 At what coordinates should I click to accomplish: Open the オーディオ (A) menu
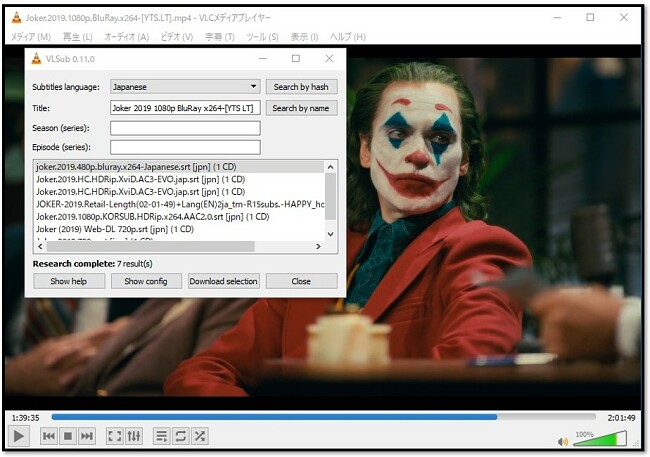(x=126, y=37)
